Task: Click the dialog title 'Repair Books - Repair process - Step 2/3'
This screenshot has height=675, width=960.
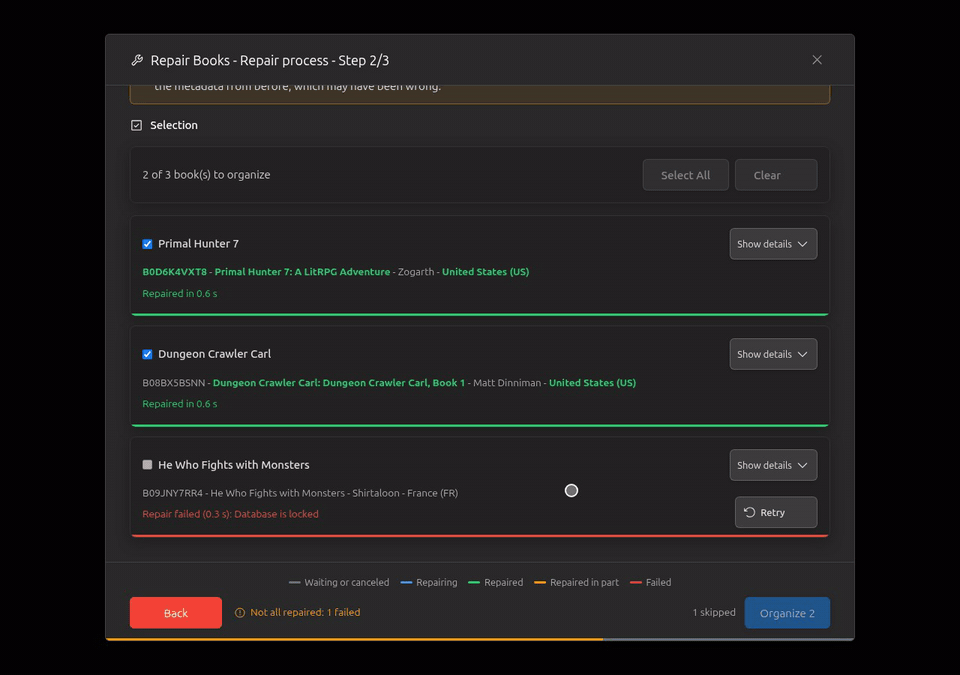Action: (269, 60)
